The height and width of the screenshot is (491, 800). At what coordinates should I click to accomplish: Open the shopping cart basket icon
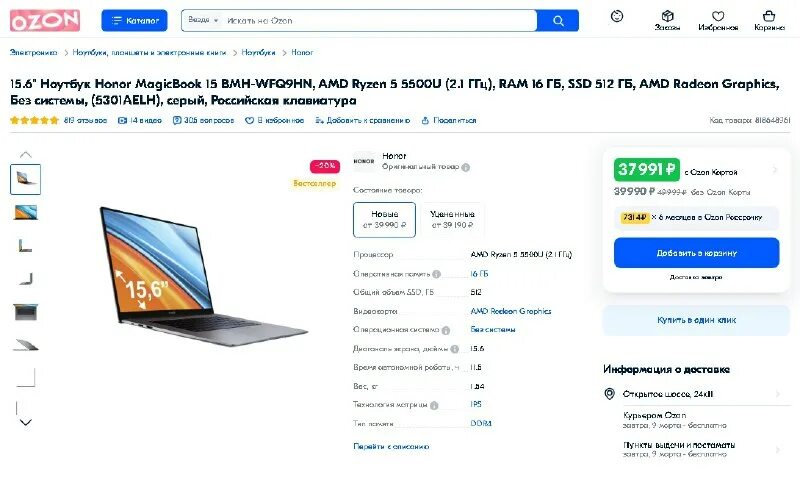coord(769,16)
